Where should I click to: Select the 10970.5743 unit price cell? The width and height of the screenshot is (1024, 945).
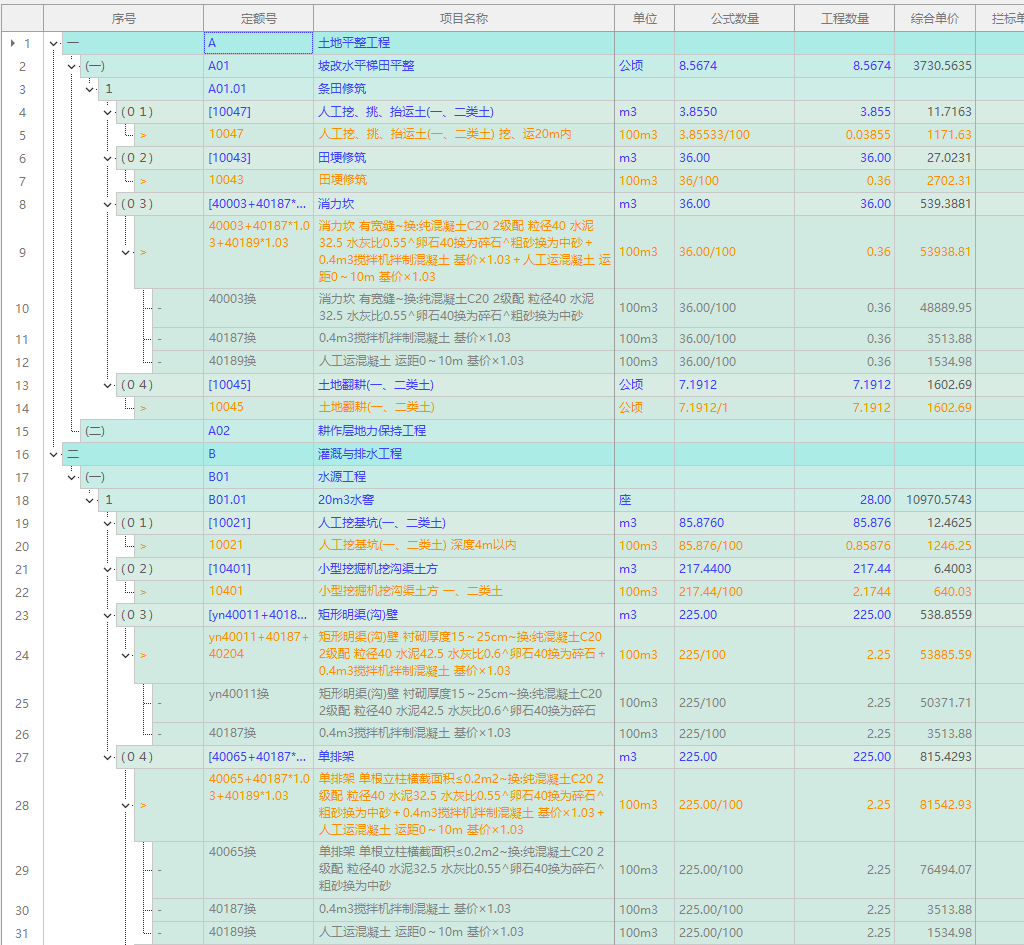point(935,500)
